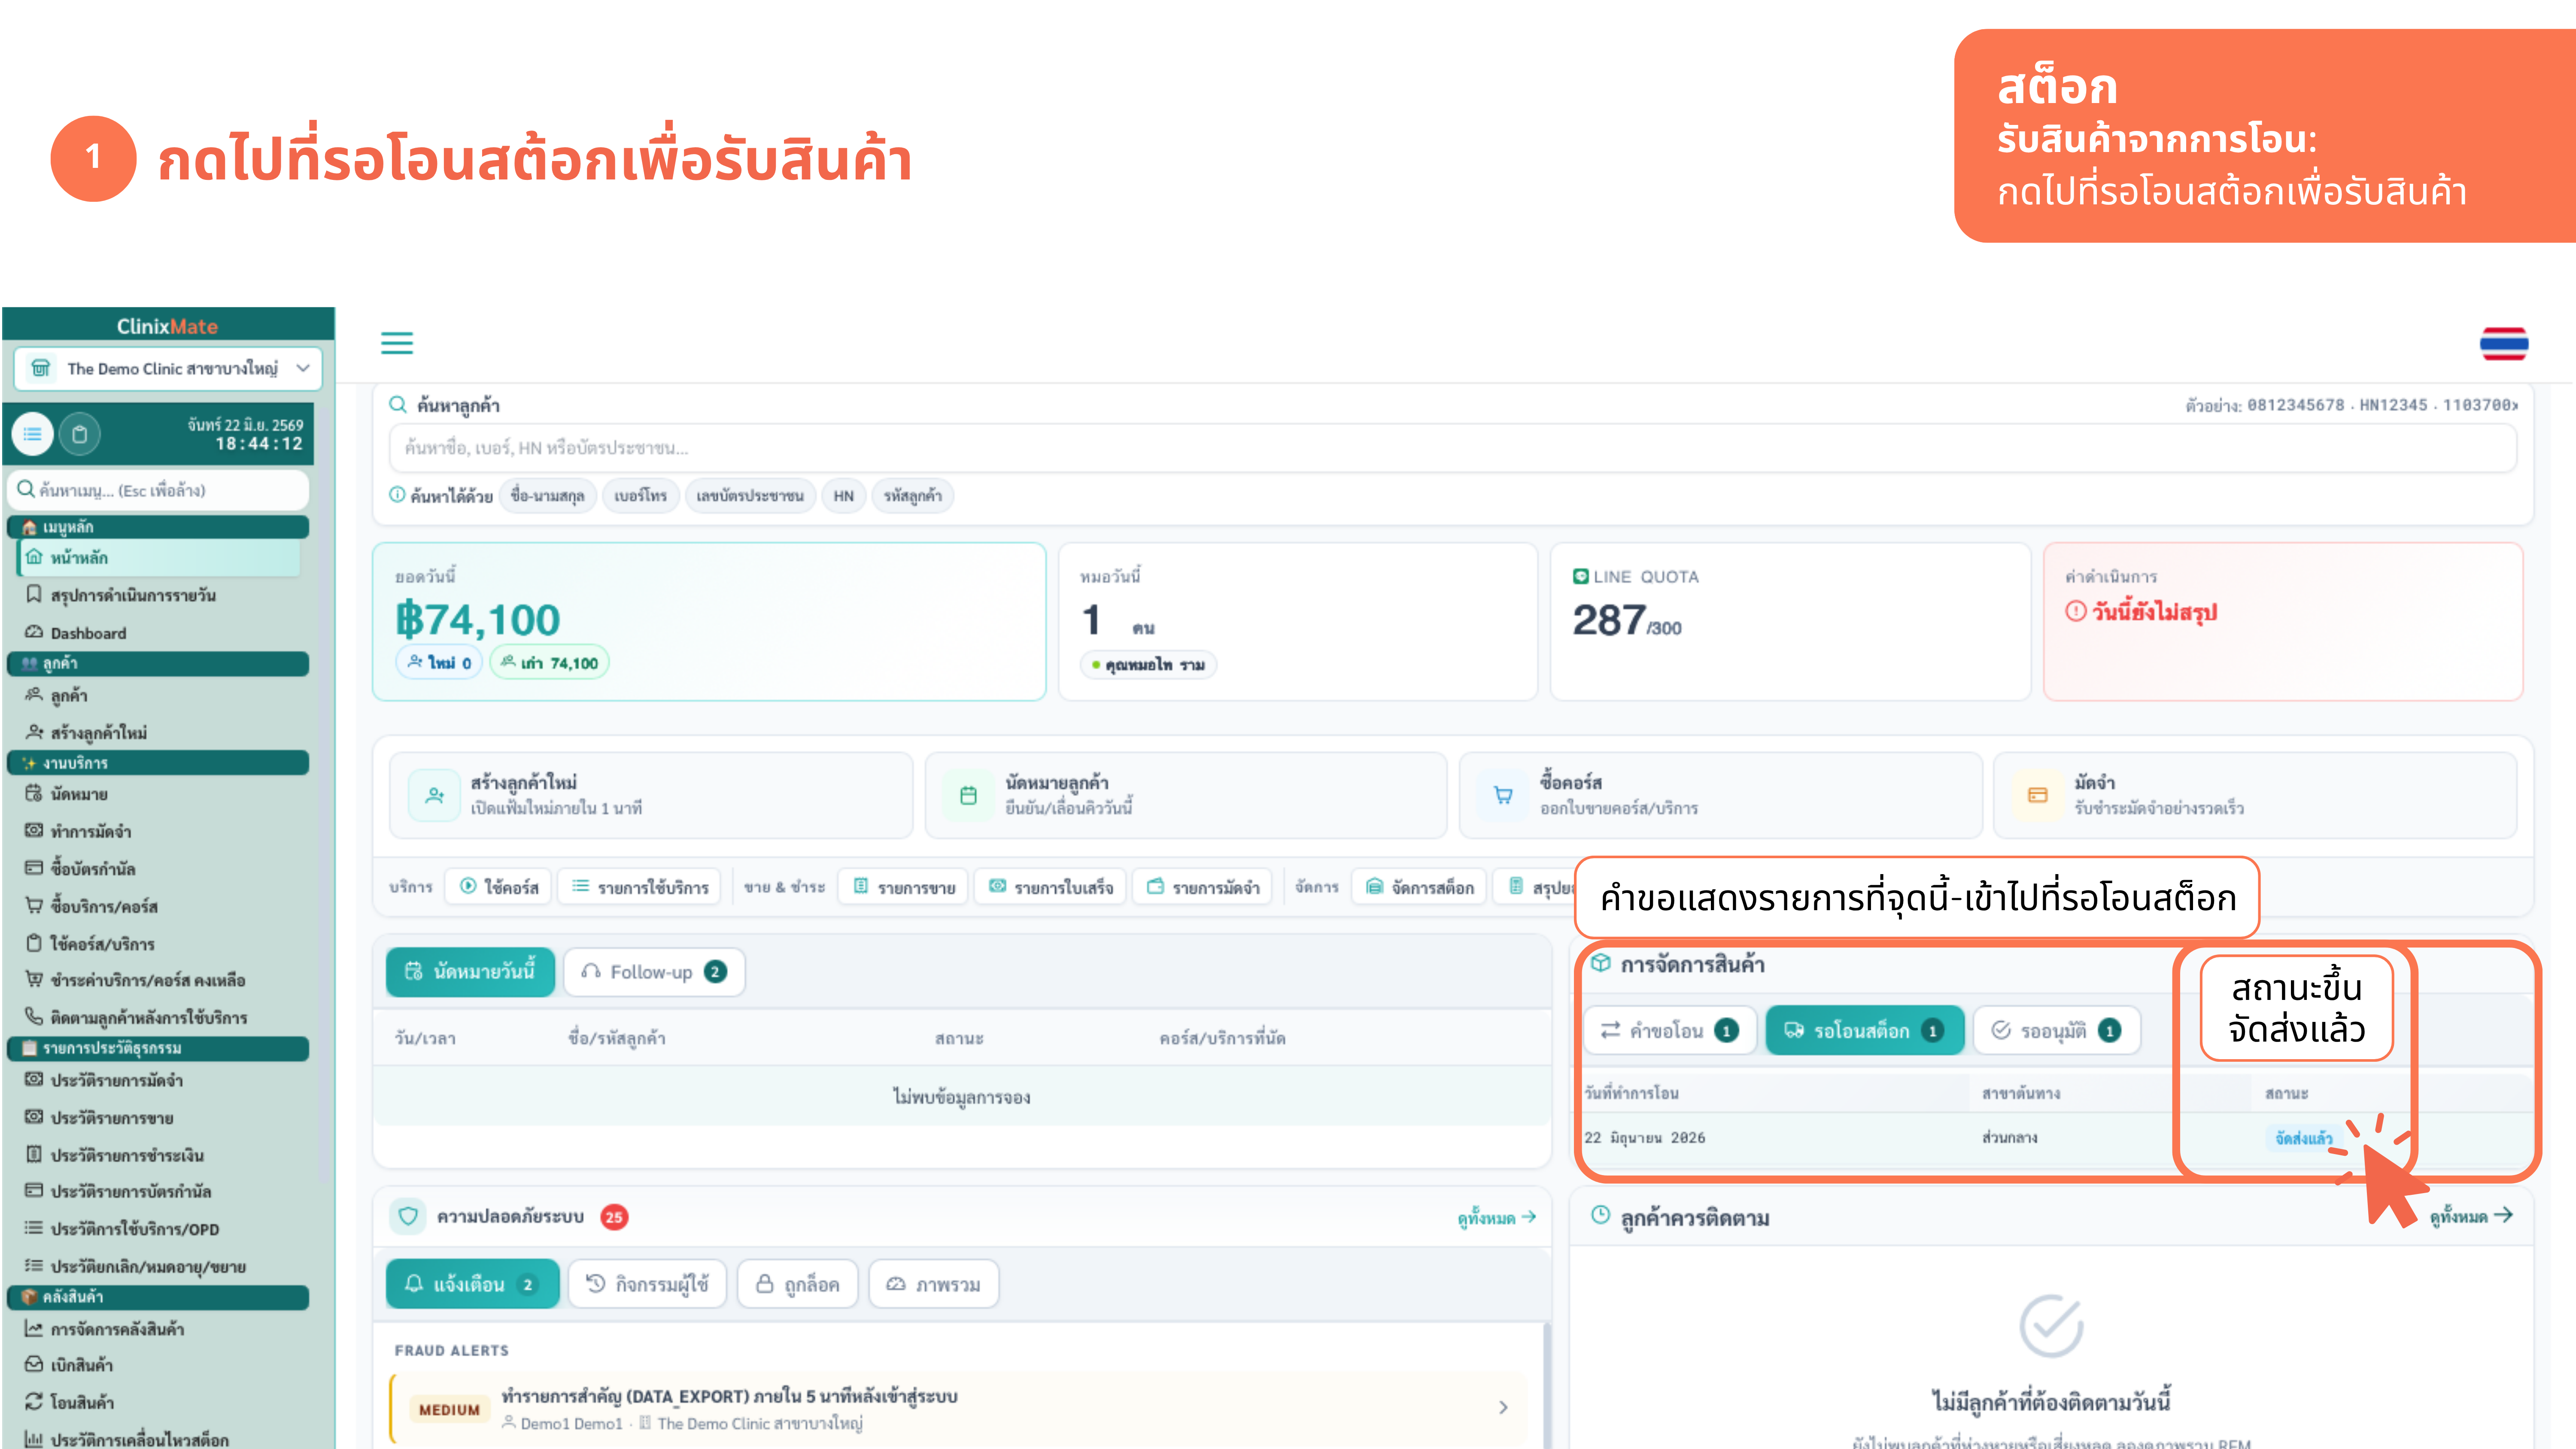Click the รายการมัดจำ toolbar button

[x=1202, y=886]
